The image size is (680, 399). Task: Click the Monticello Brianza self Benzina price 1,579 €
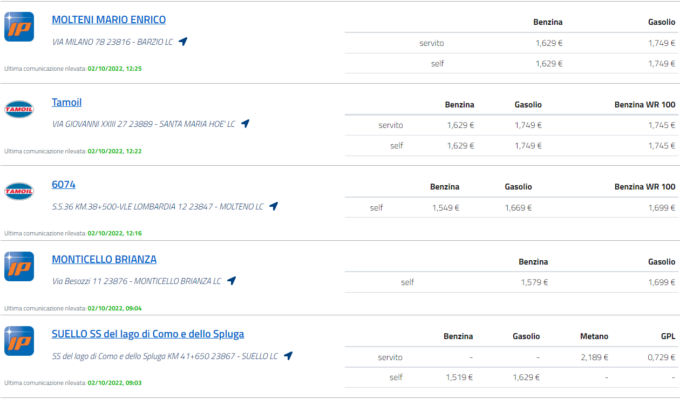click(534, 282)
